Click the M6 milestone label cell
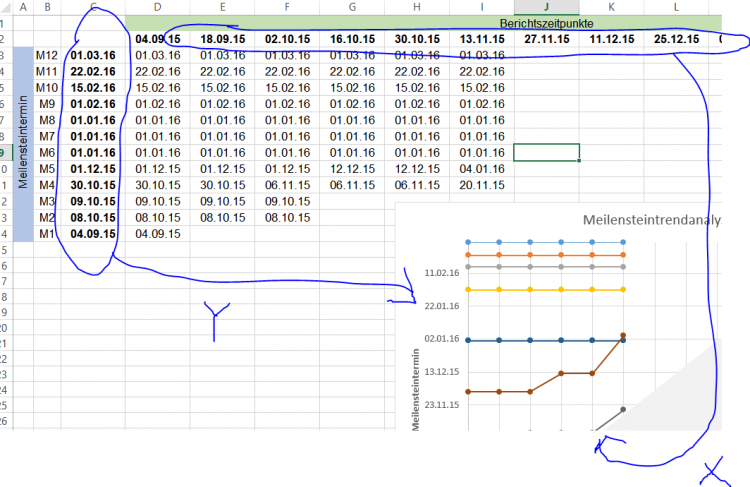This screenshot has height=487, width=750. [x=46, y=152]
